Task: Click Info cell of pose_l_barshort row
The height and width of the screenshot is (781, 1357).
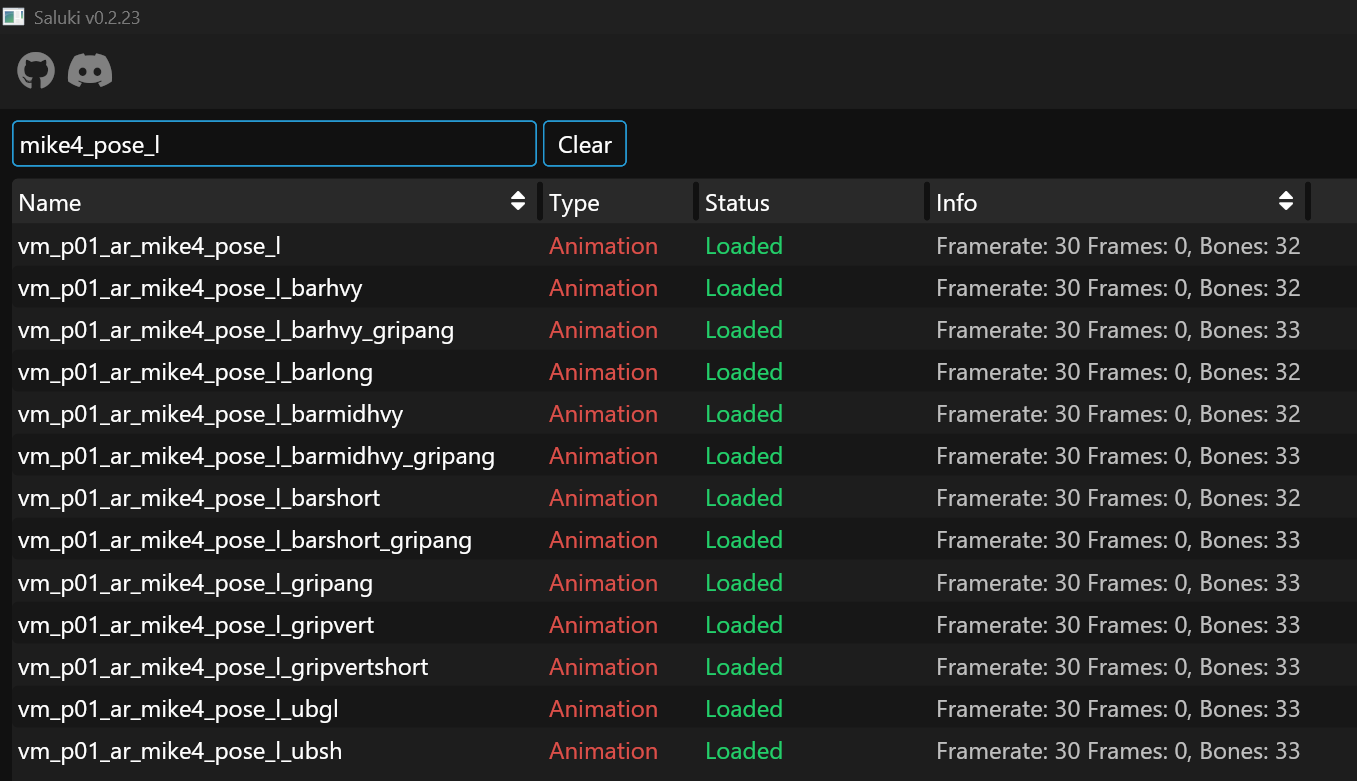Action: point(1118,498)
